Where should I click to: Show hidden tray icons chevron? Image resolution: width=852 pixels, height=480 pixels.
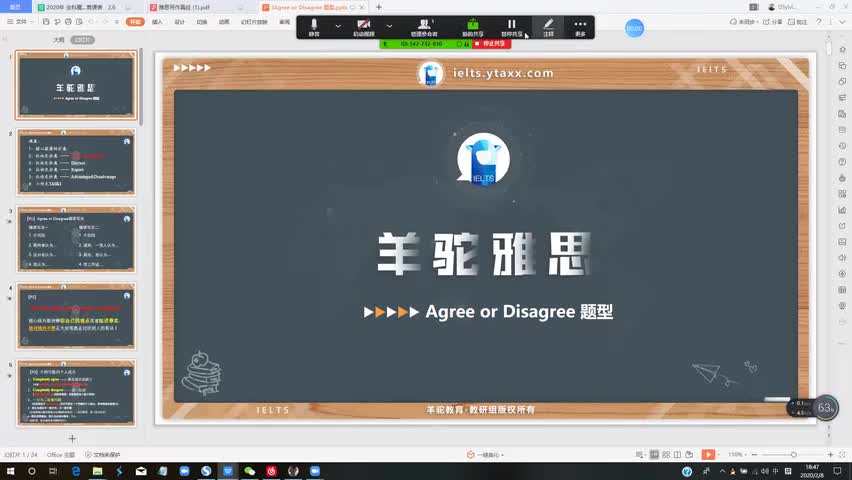tap(722, 471)
